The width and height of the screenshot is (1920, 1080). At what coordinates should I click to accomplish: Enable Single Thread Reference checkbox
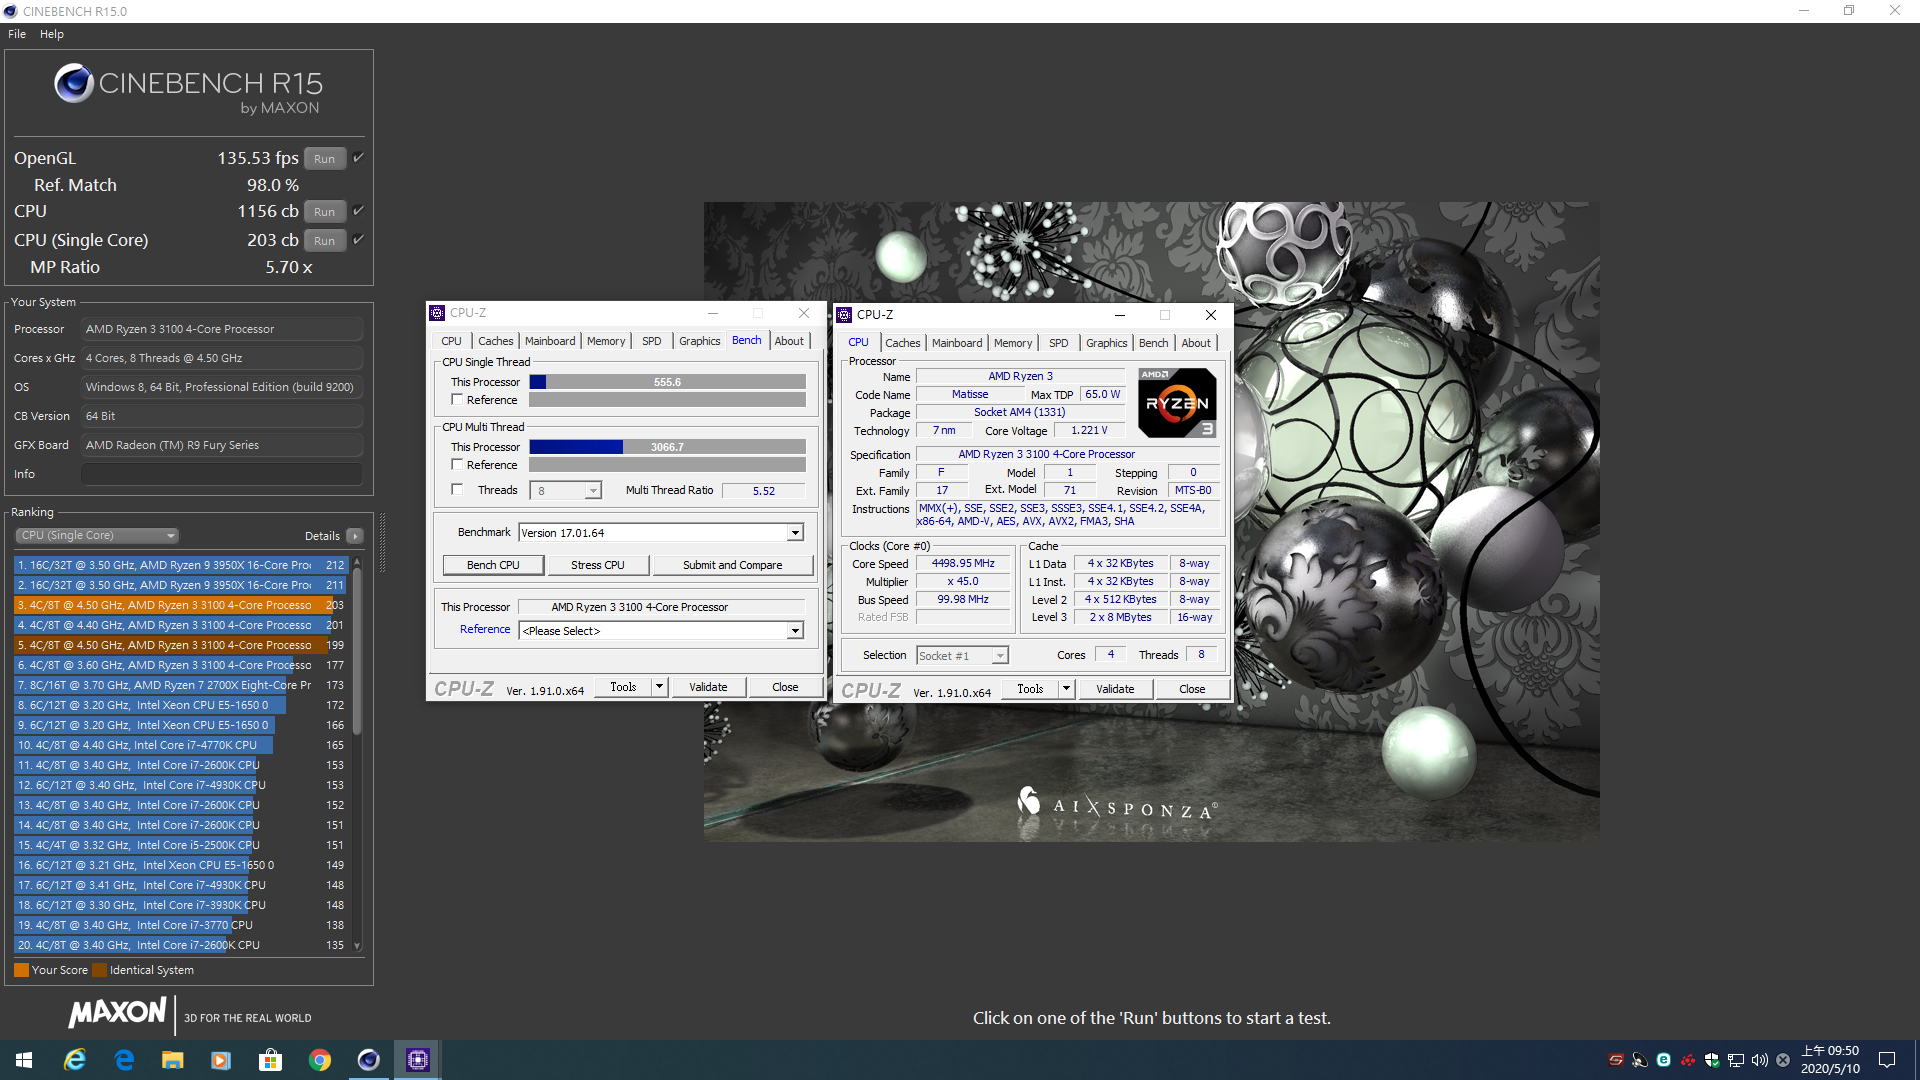457,400
